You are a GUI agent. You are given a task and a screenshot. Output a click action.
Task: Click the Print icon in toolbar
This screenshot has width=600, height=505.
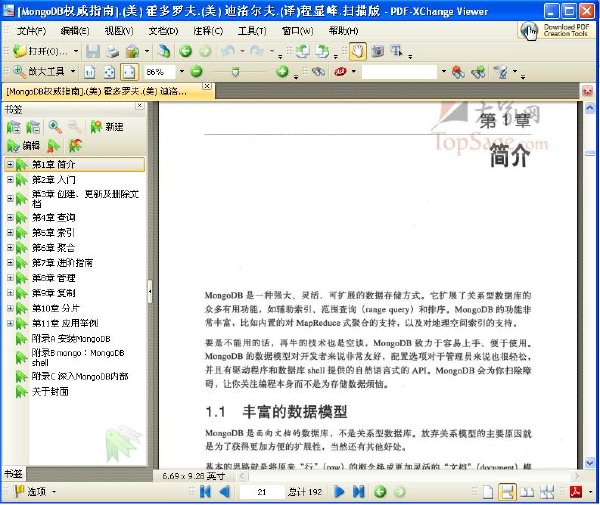click(x=112, y=51)
